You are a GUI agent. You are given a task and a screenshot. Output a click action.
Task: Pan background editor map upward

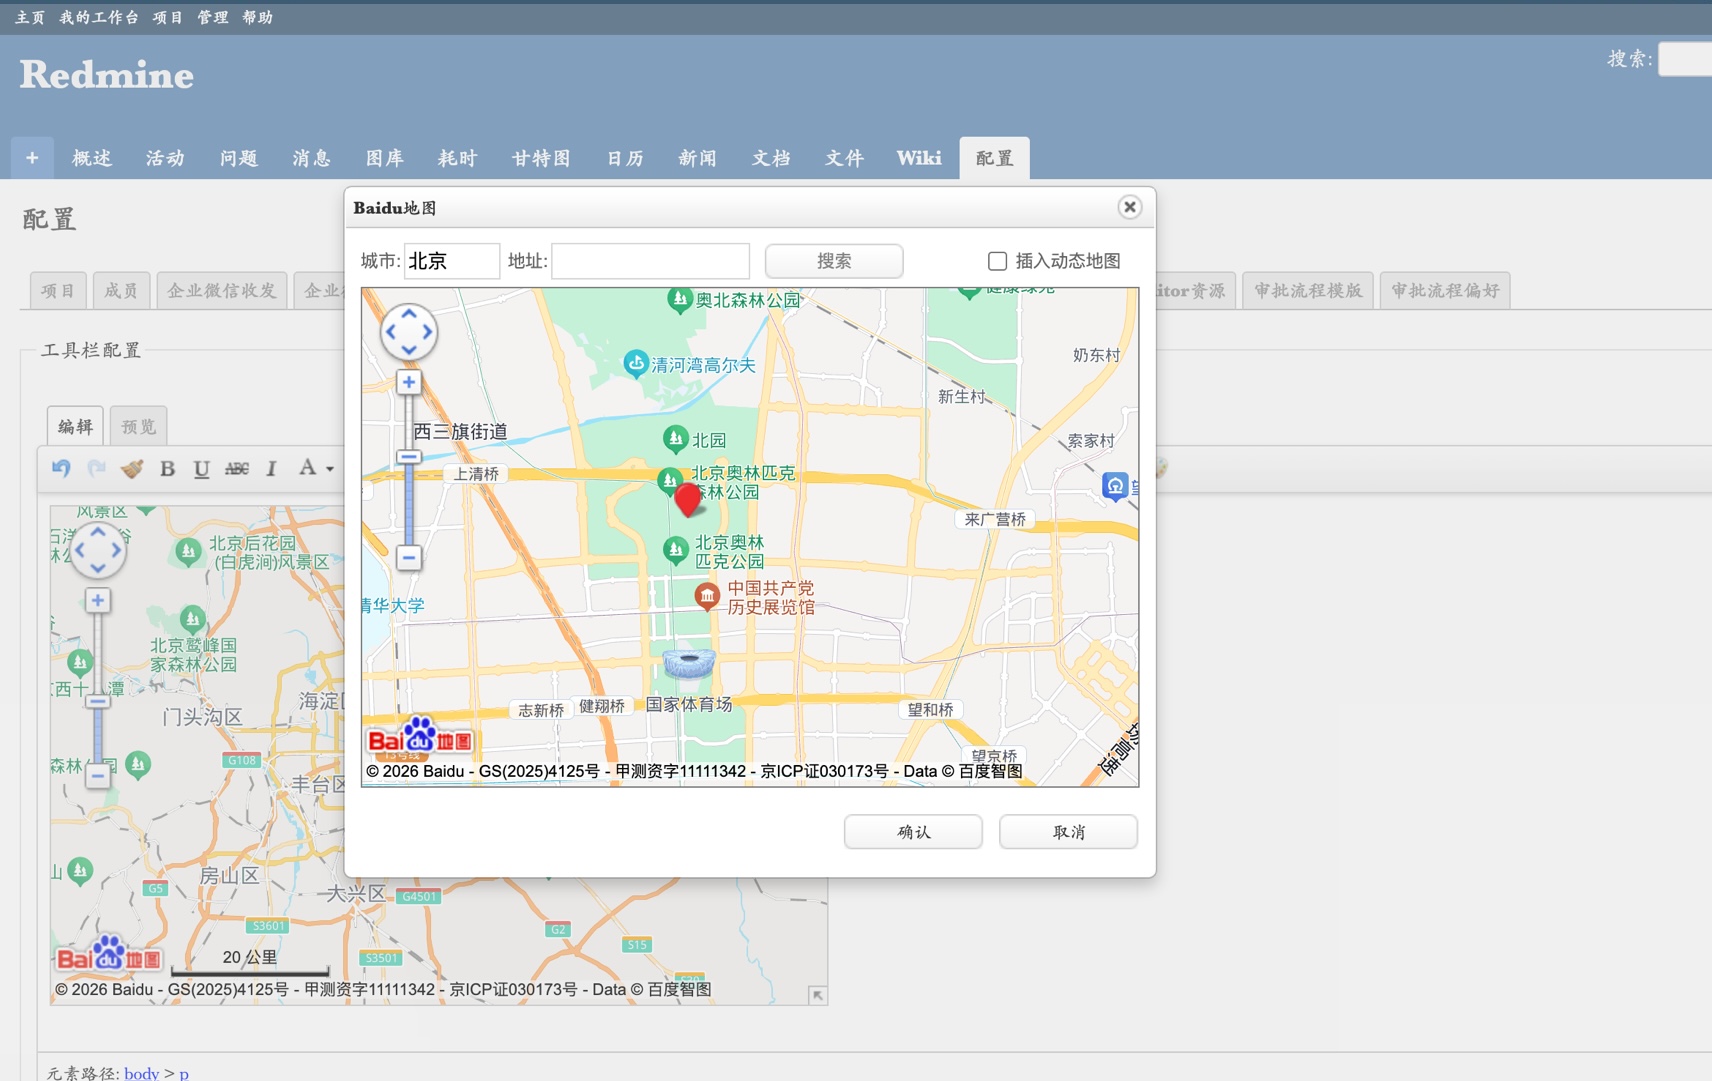click(98, 533)
